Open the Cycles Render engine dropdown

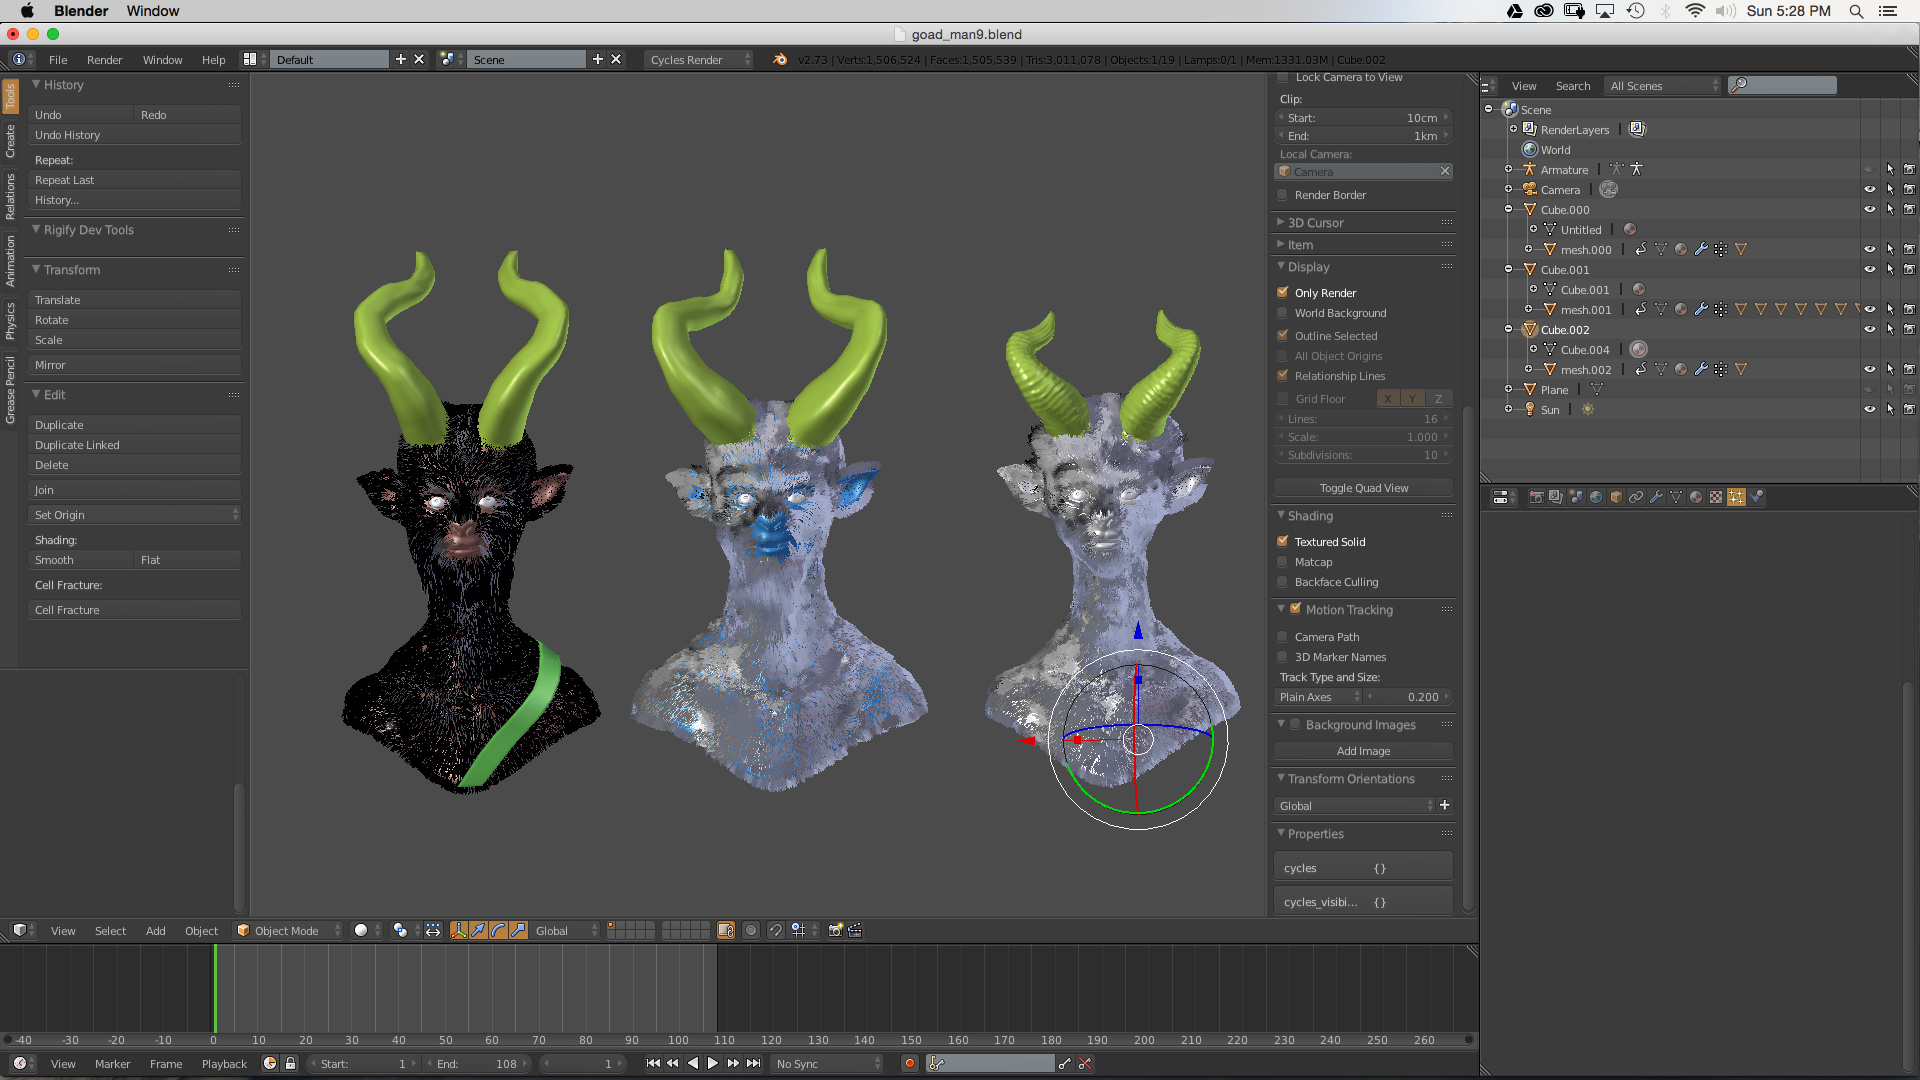698,60
